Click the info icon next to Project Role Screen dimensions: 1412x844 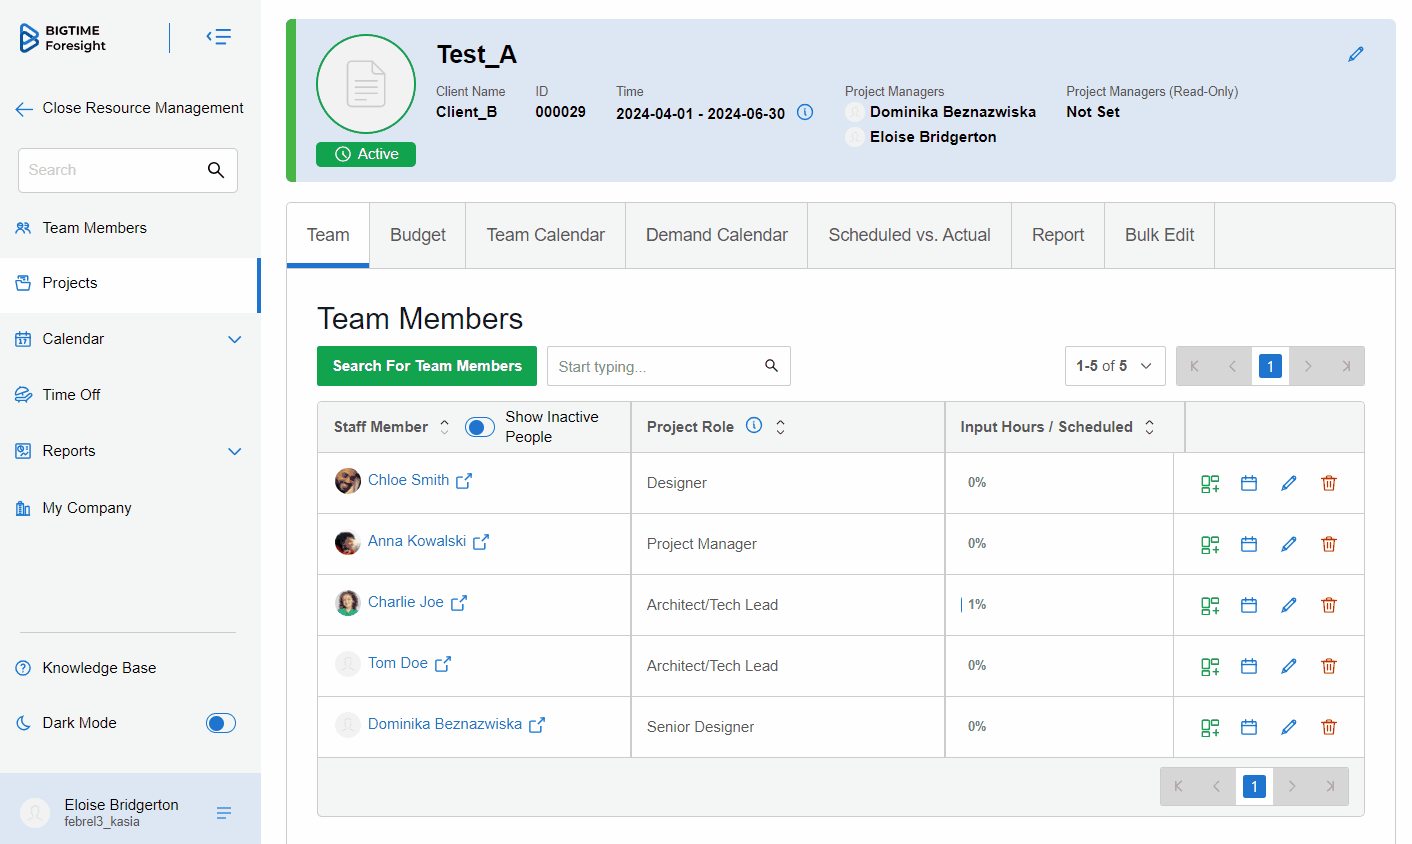click(x=754, y=425)
